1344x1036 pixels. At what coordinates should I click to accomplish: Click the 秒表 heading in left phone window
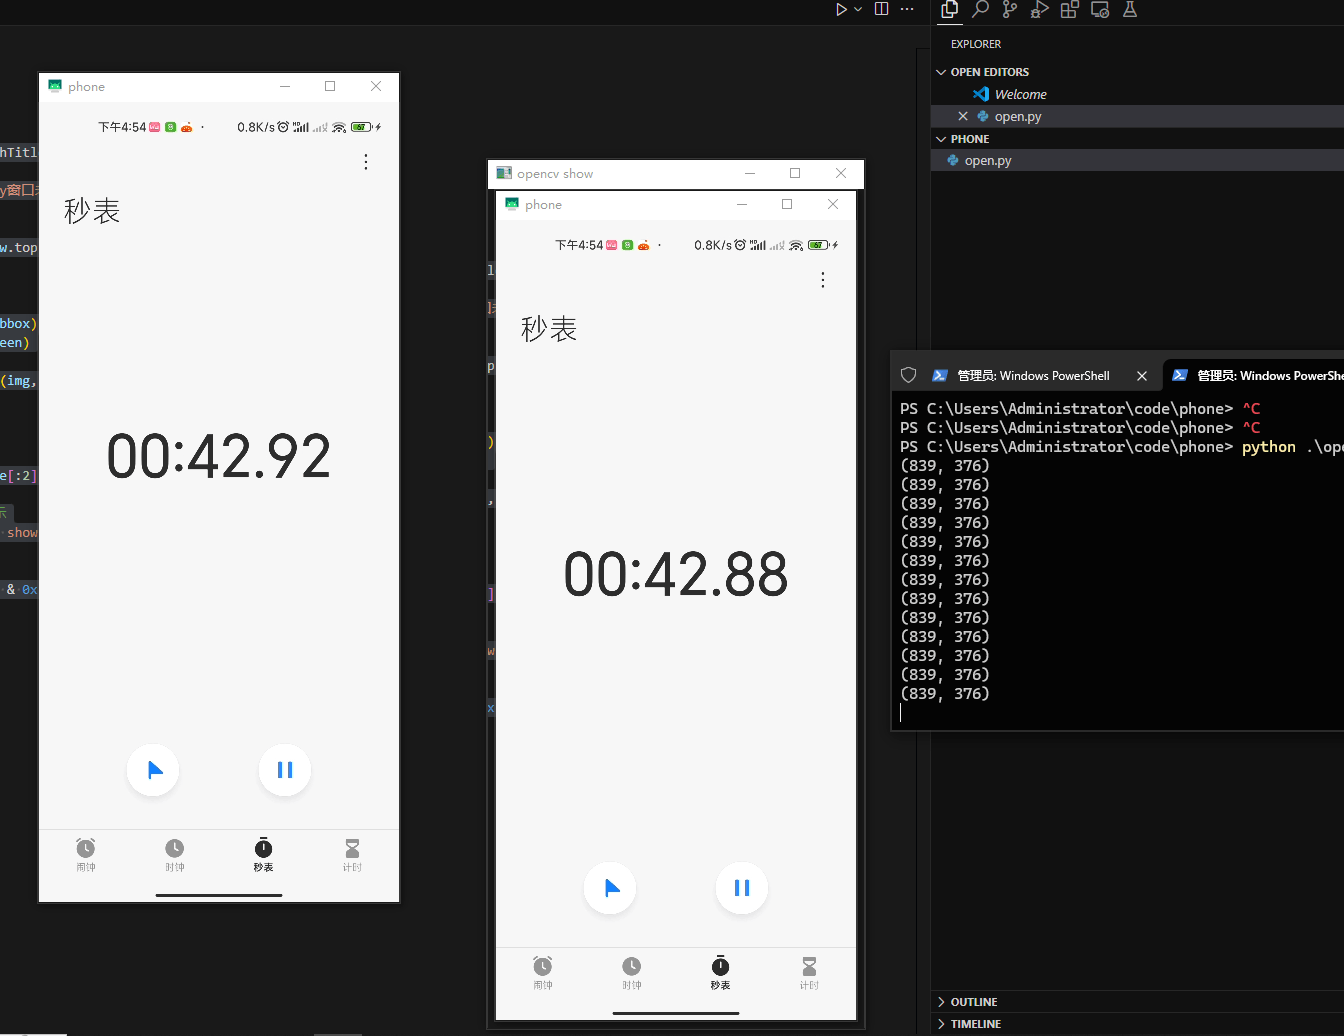92,211
